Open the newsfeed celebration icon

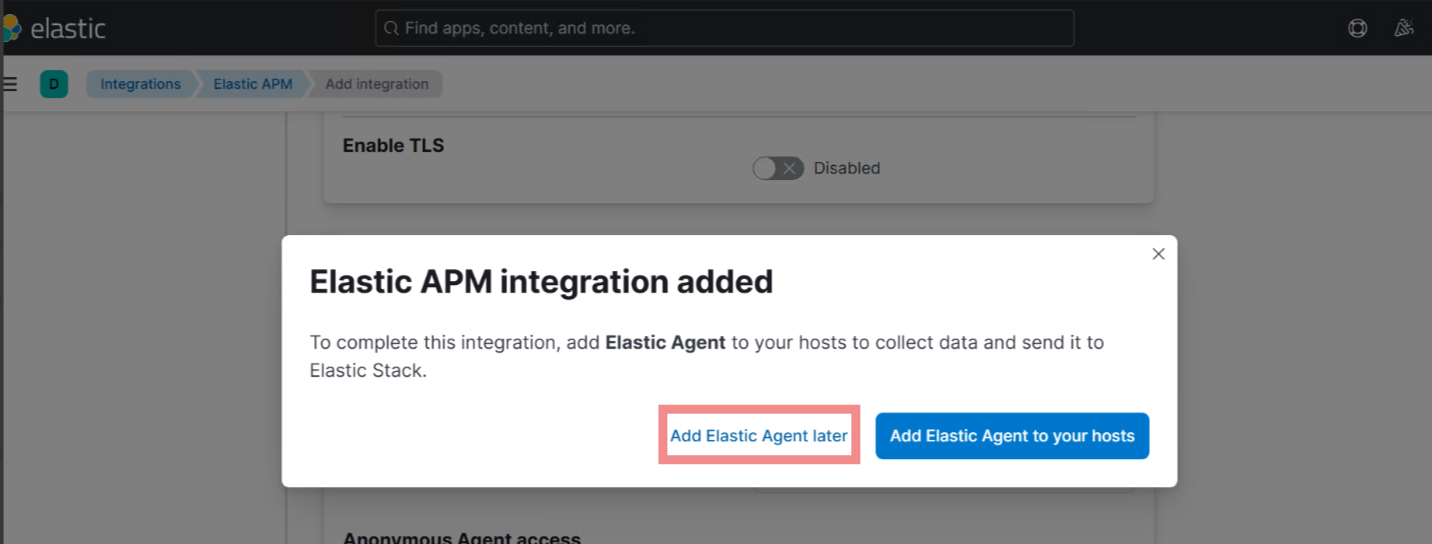(x=1404, y=28)
